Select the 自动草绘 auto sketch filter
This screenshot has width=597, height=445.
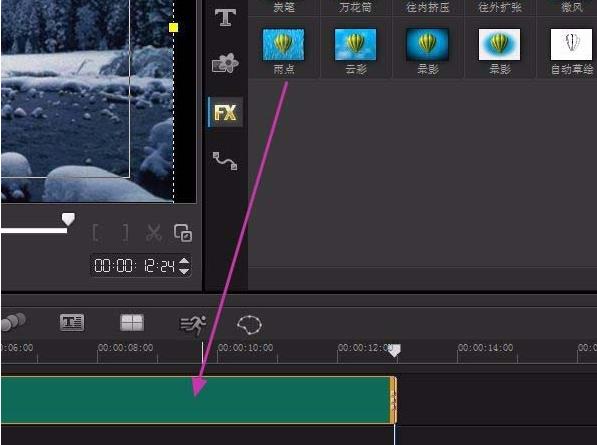[x=571, y=45]
